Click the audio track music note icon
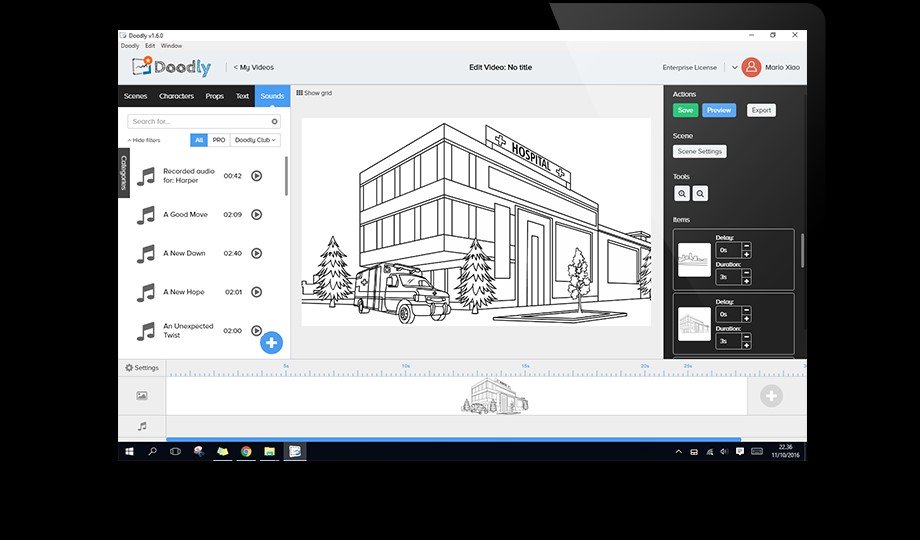This screenshot has width=920, height=540. point(142,427)
